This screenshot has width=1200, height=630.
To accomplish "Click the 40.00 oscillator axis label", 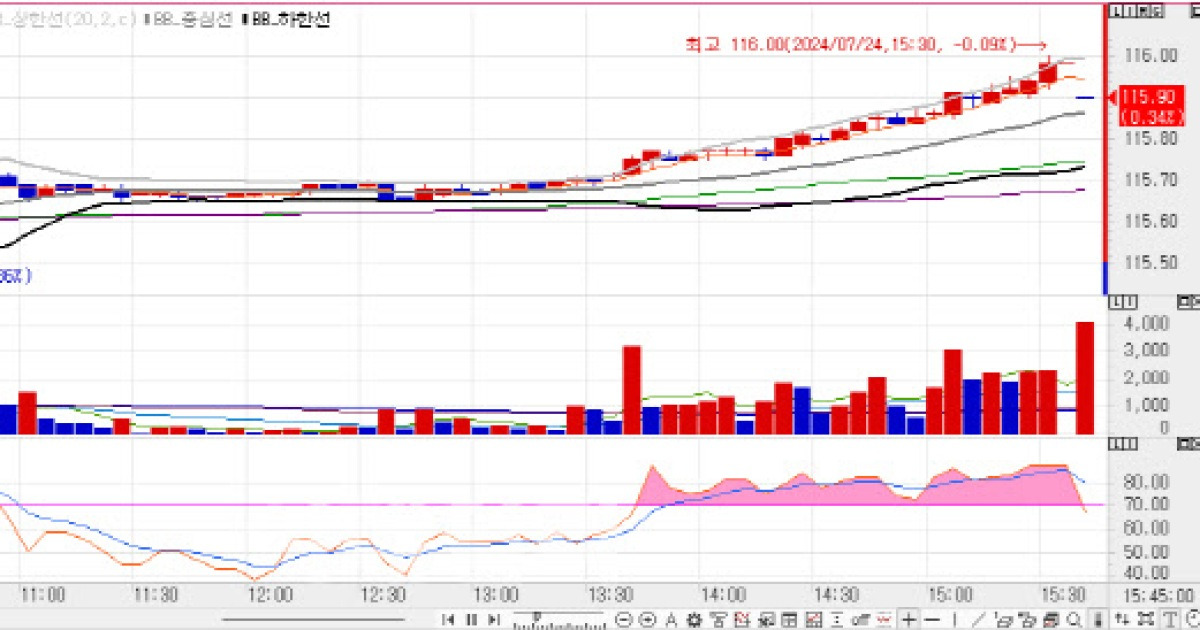I will [1148, 573].
